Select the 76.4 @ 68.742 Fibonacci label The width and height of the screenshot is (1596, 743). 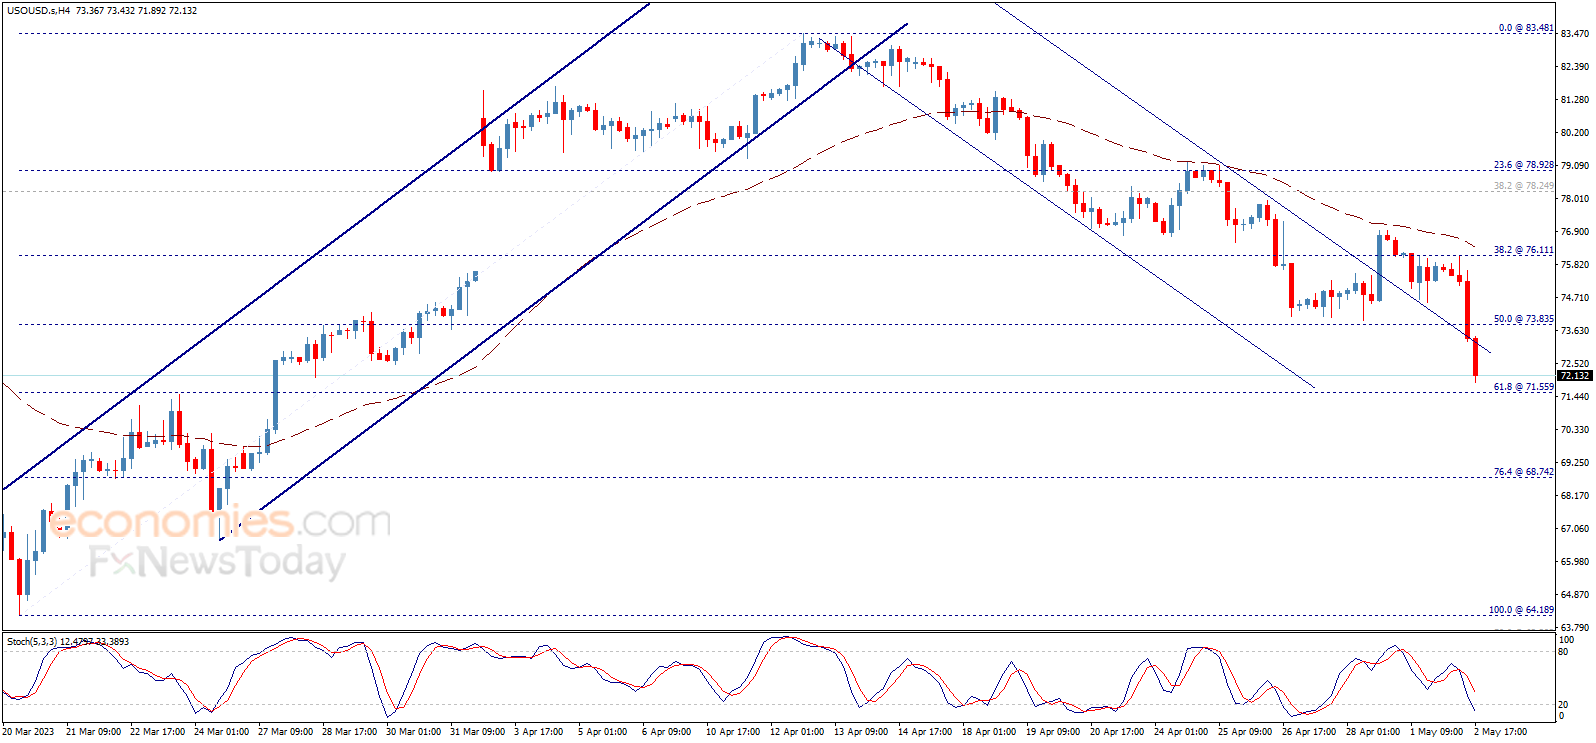click(1524, 472)
